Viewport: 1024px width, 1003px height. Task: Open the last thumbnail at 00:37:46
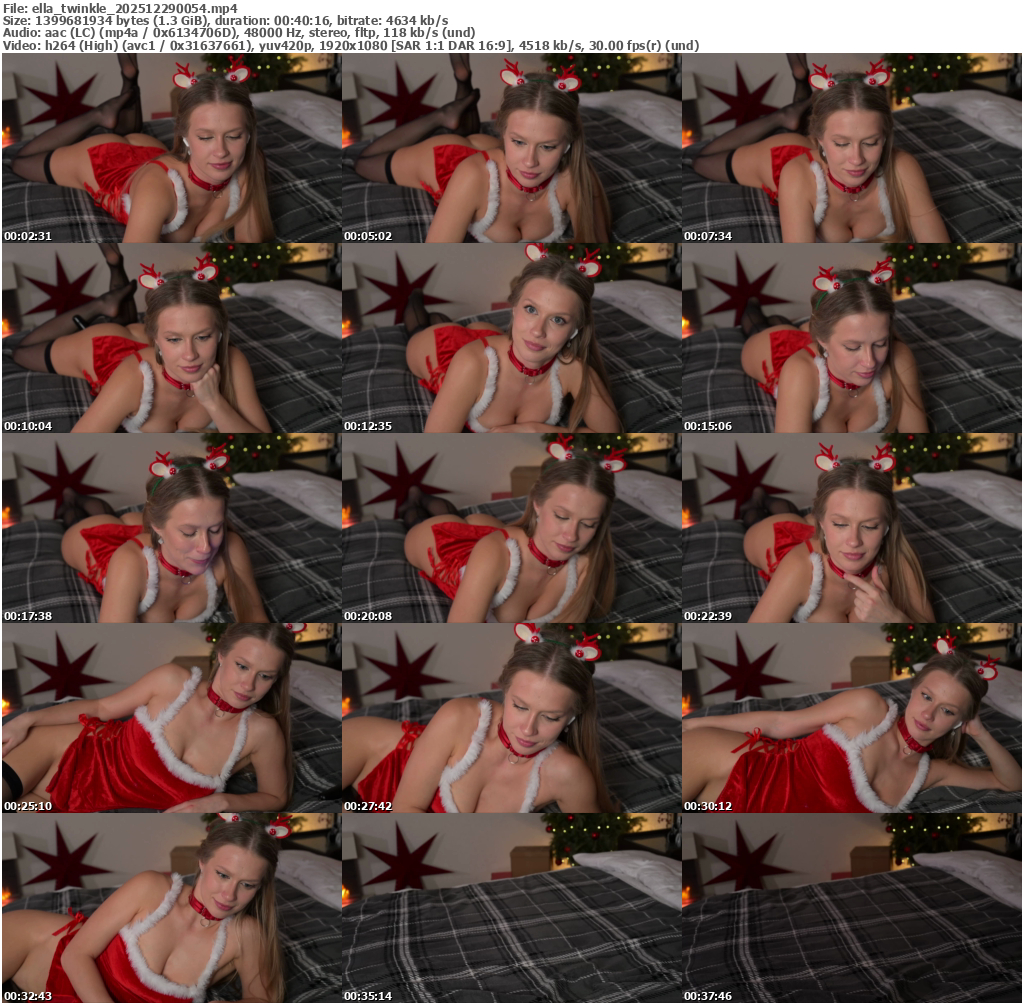coord(851,908)
